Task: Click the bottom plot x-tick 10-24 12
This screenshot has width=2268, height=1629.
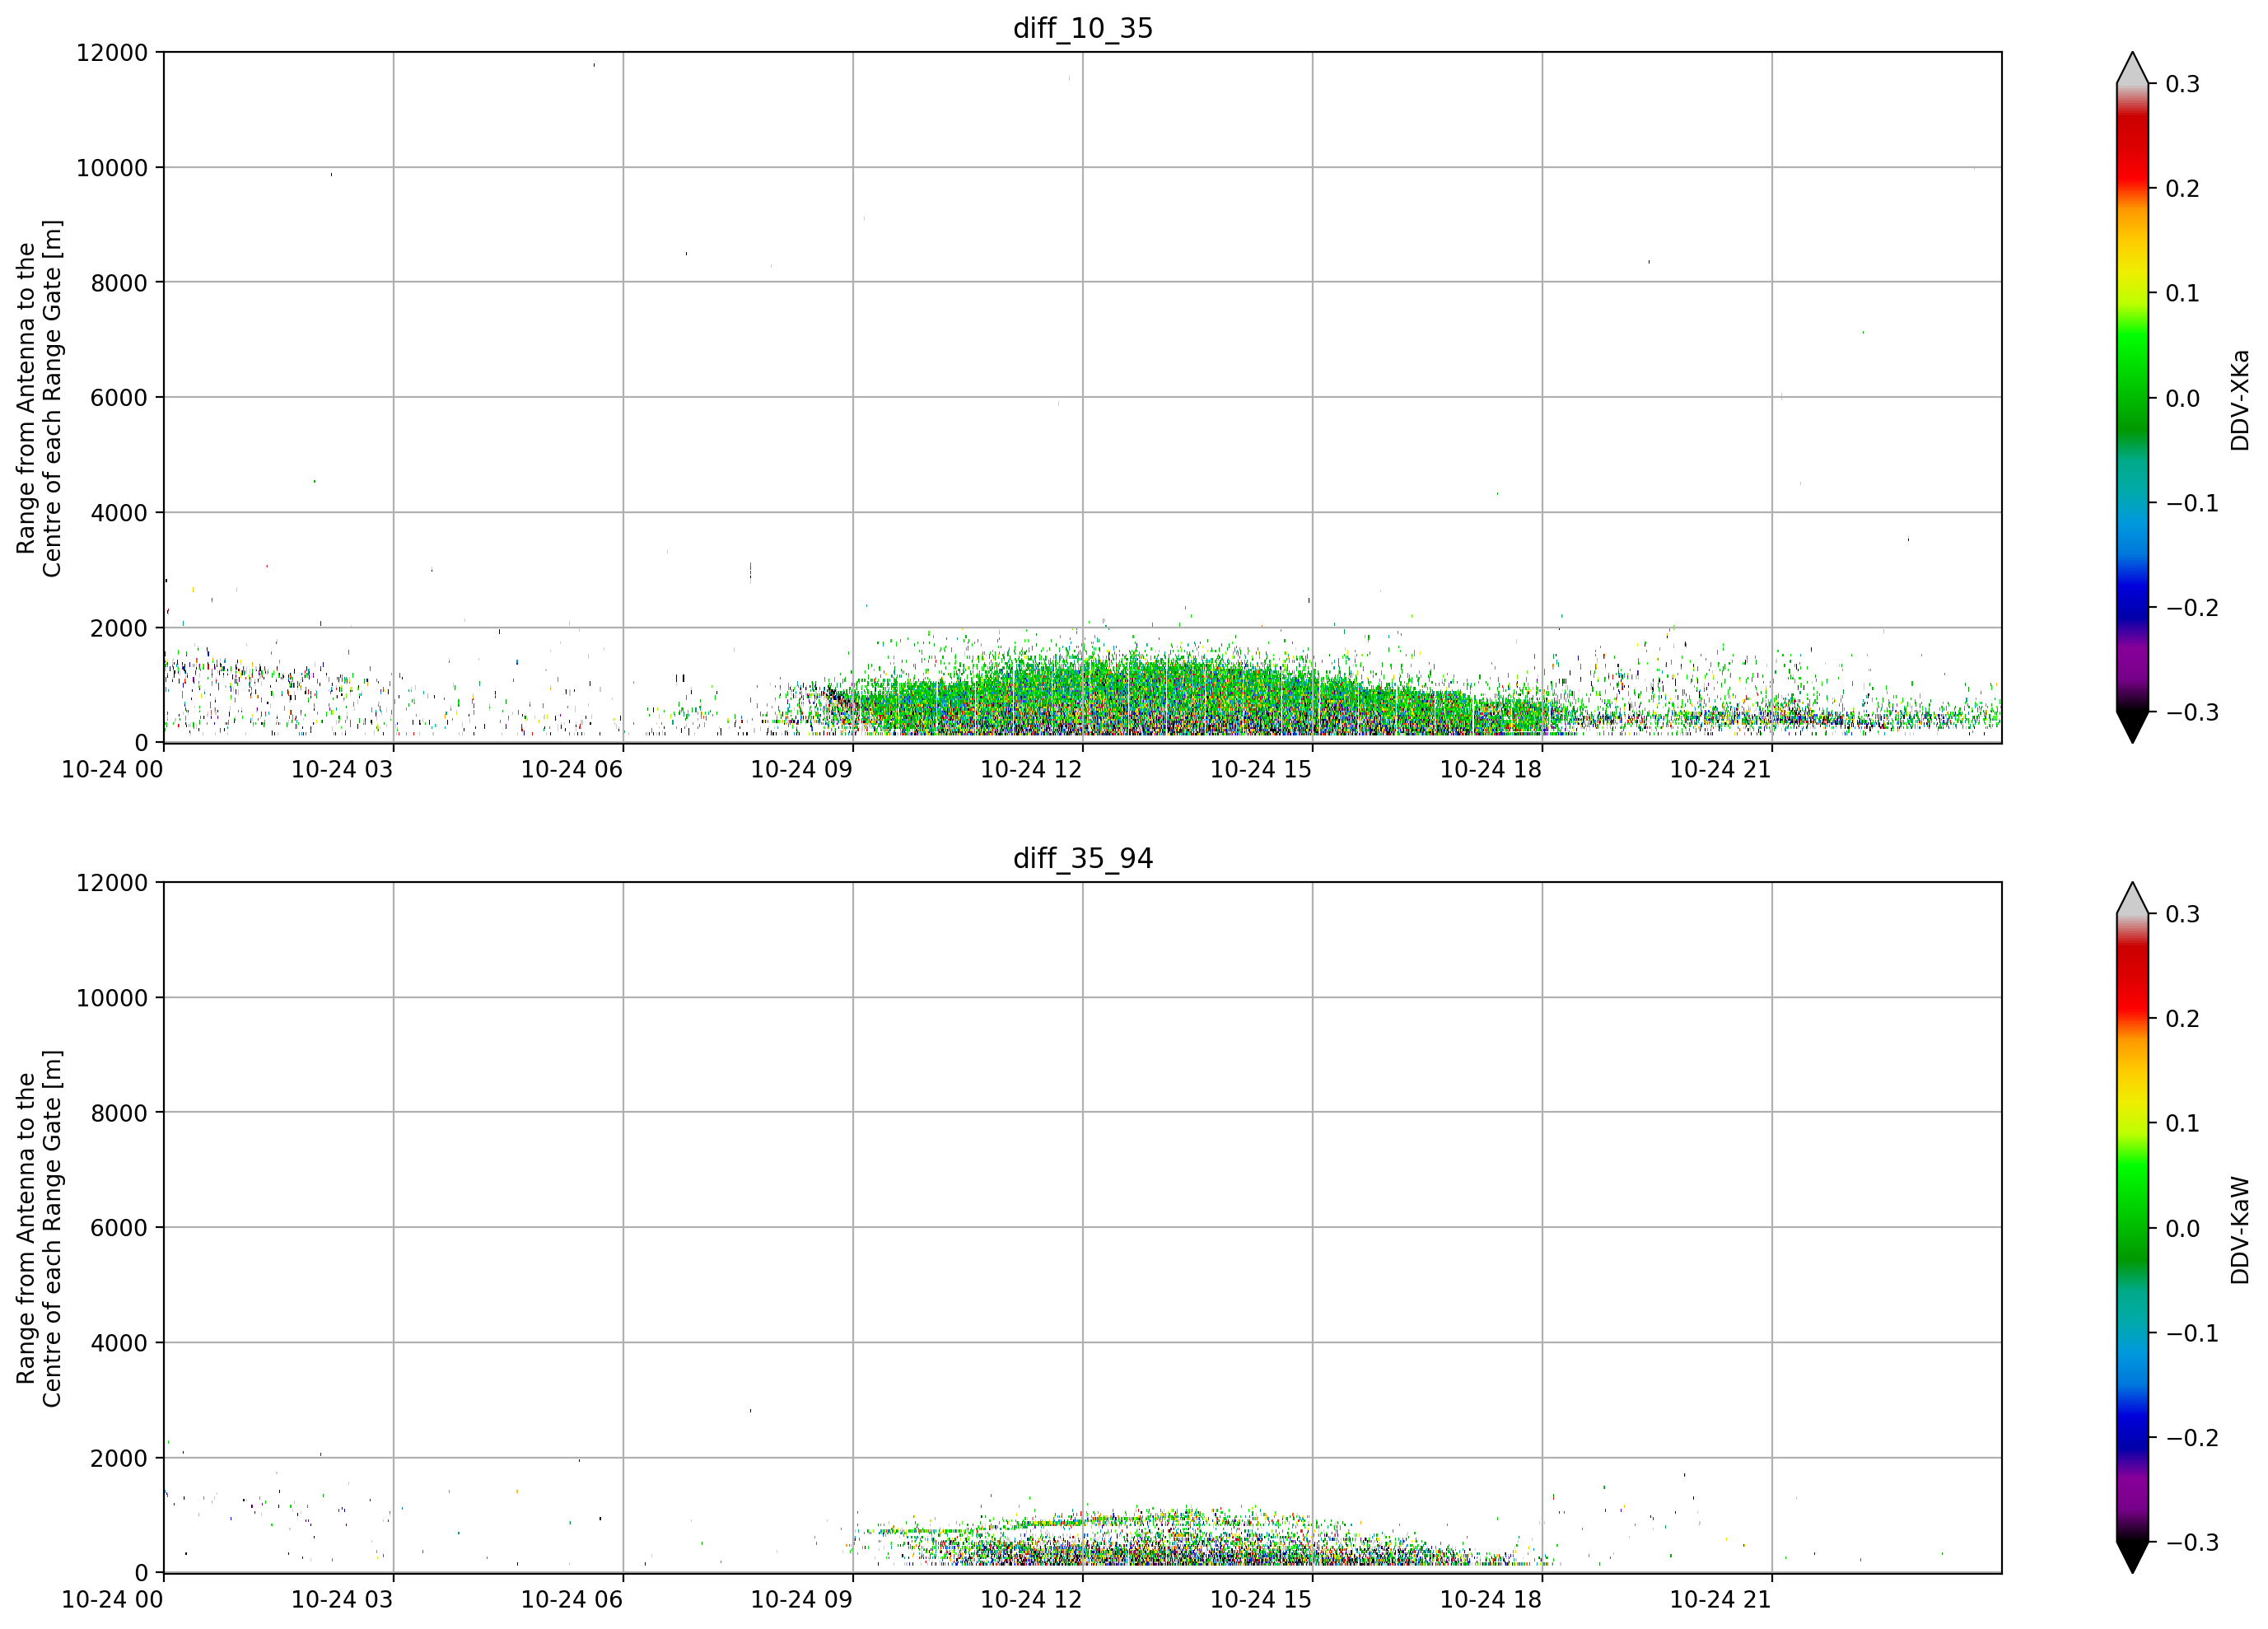Action: pos(1031,1599)
